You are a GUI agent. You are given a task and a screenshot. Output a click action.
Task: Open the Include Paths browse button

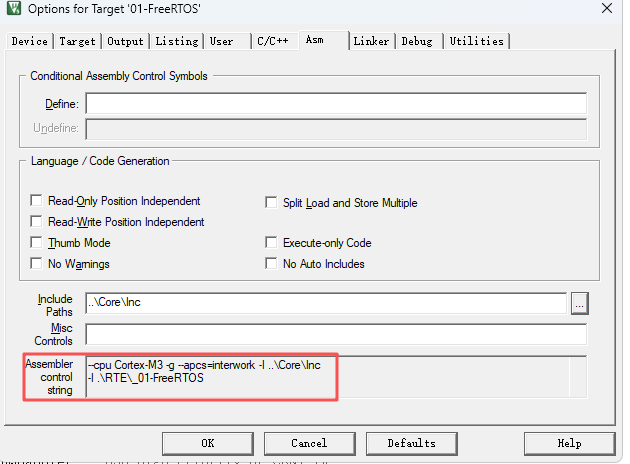click(x=579, y=303)
